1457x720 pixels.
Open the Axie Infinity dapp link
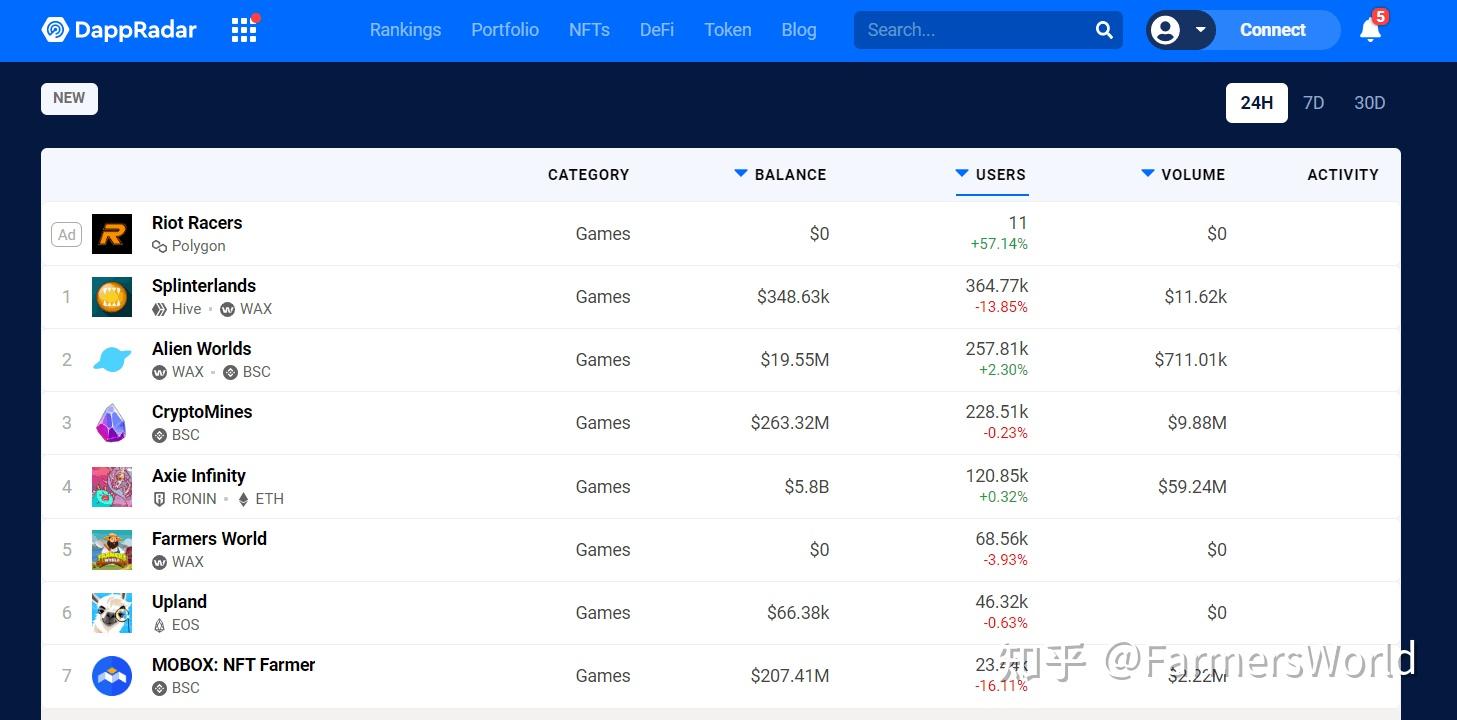(199, 476)
